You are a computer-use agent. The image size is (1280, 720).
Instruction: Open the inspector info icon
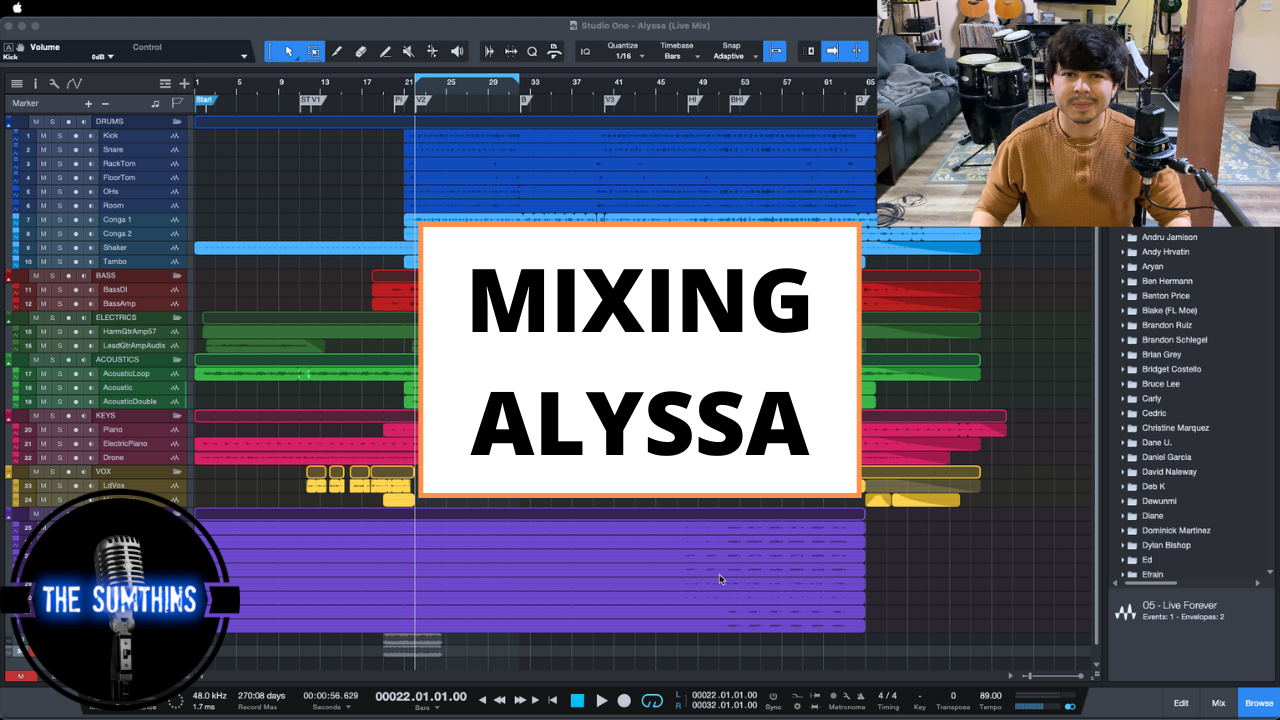(35, 84)
